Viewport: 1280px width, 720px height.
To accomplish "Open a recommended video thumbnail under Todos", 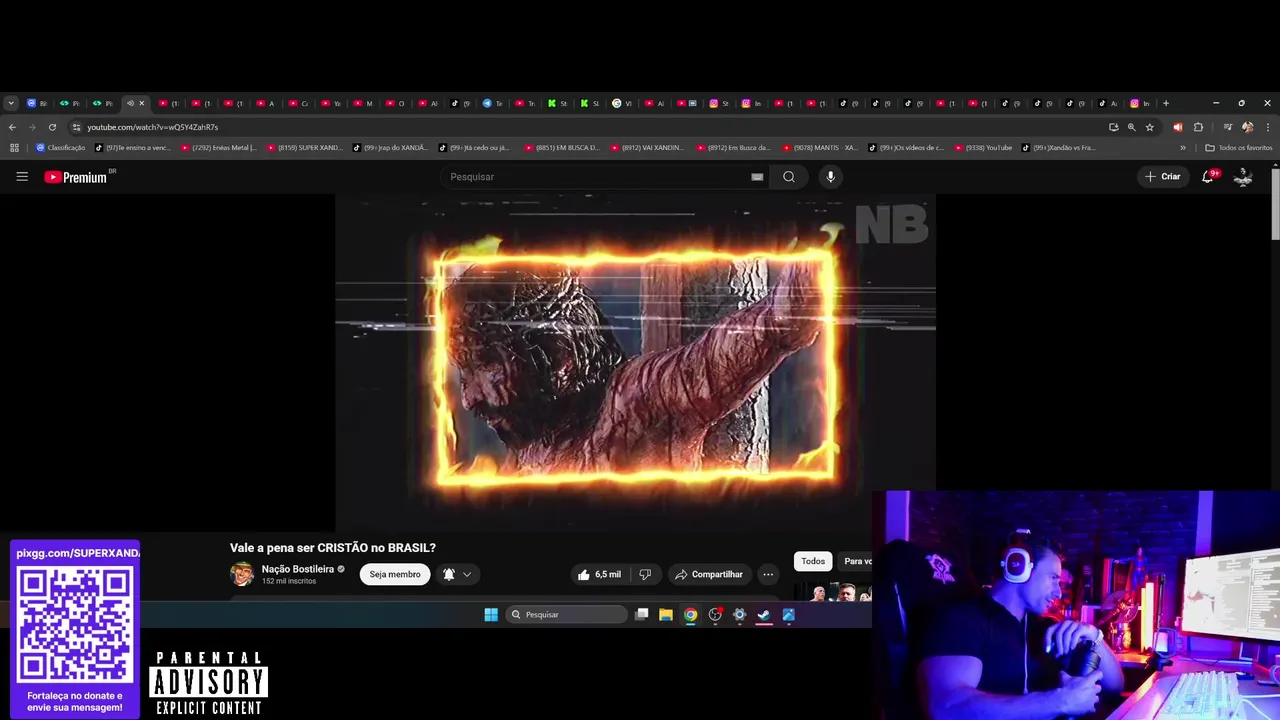I will tap(834, 593).
